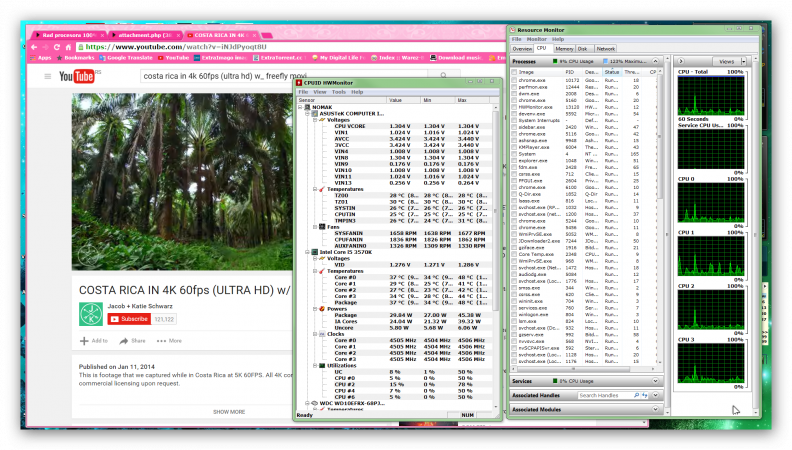
Task: Open the Apps bookmark shortcut
Action: [41, 58]
